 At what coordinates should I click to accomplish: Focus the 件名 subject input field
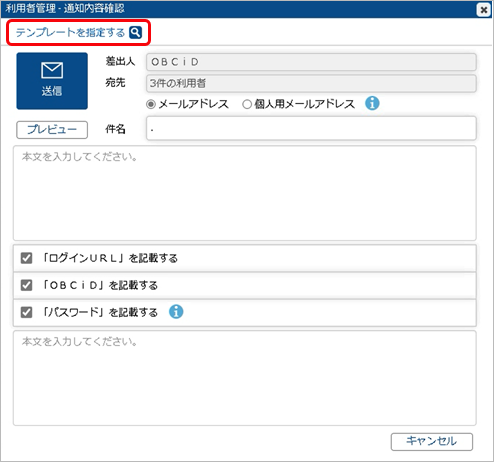click(311, 128)
